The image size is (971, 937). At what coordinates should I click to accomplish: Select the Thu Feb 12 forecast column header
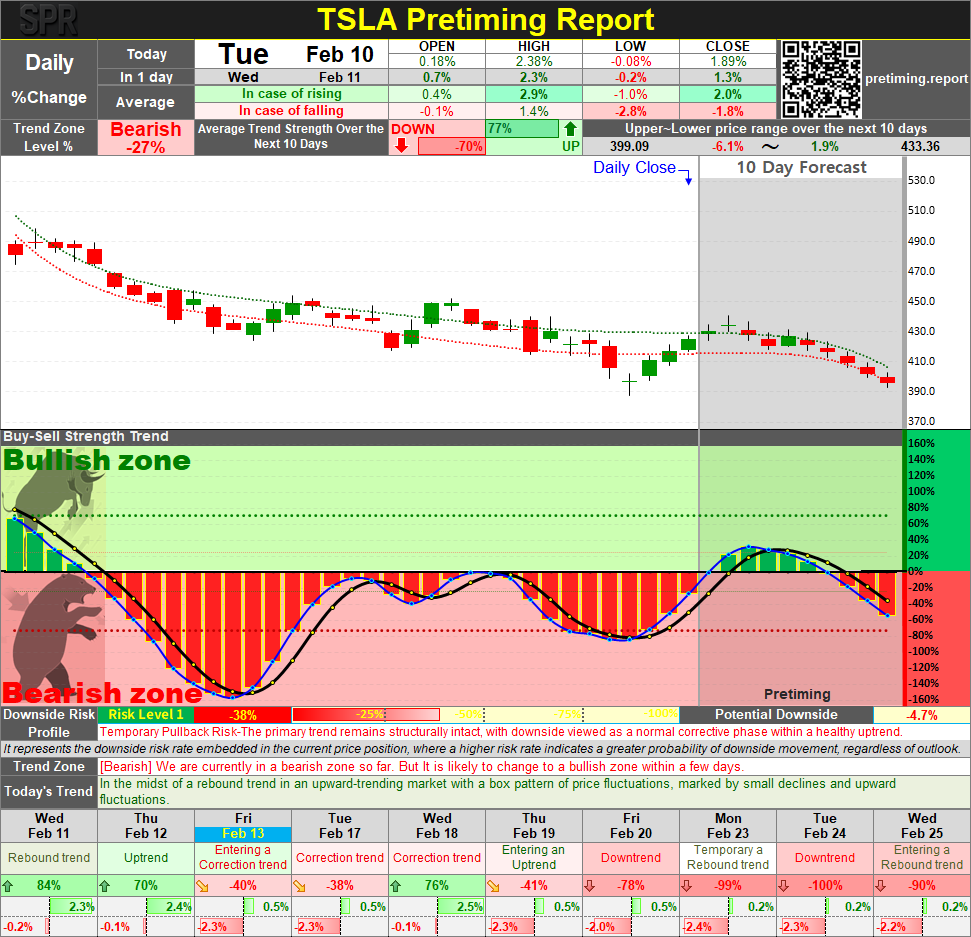[x=146, y=826]
